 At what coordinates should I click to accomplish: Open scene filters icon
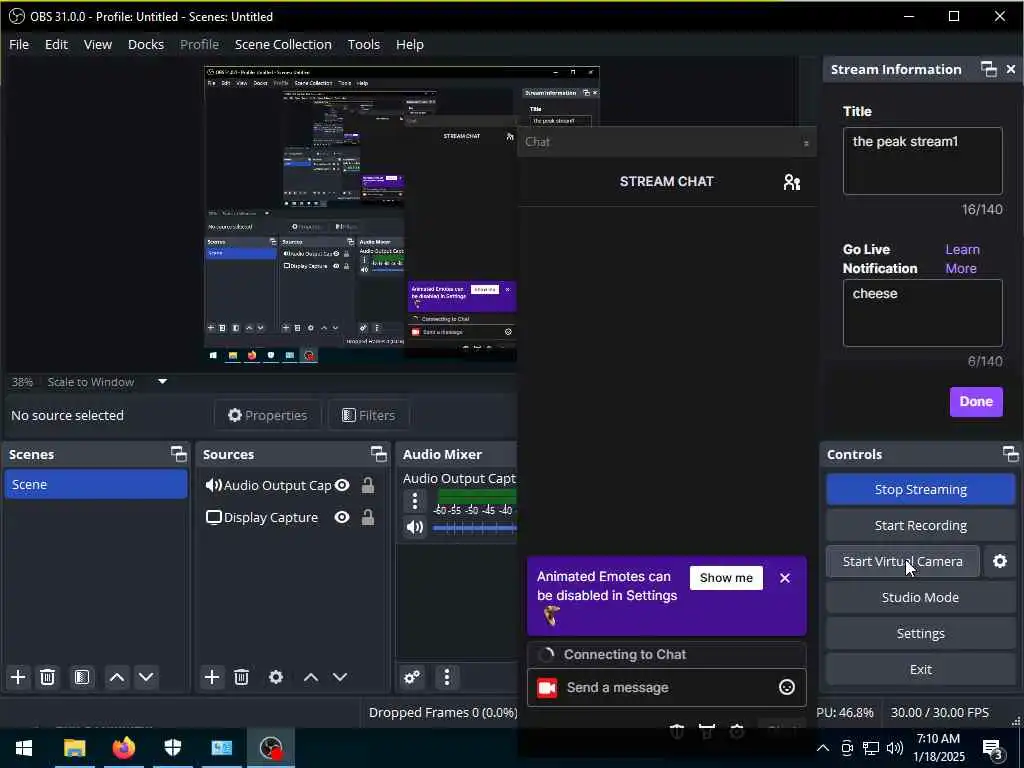click(82, 677)
